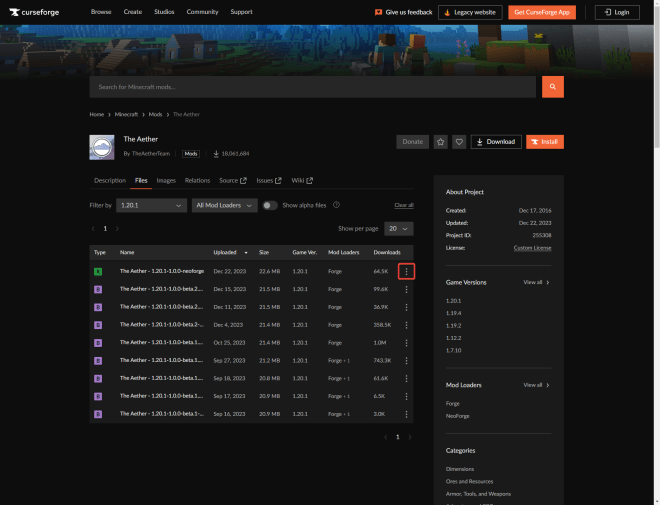Open options menu for Dec 4, 2023 file
This screenshot has width=660, height=505.
point(406,325)
